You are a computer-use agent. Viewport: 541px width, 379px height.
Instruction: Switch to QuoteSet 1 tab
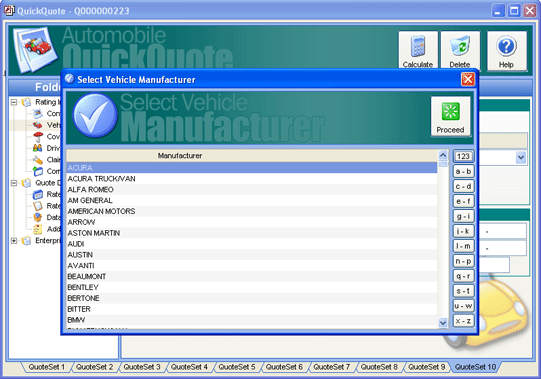click(47, 367)
